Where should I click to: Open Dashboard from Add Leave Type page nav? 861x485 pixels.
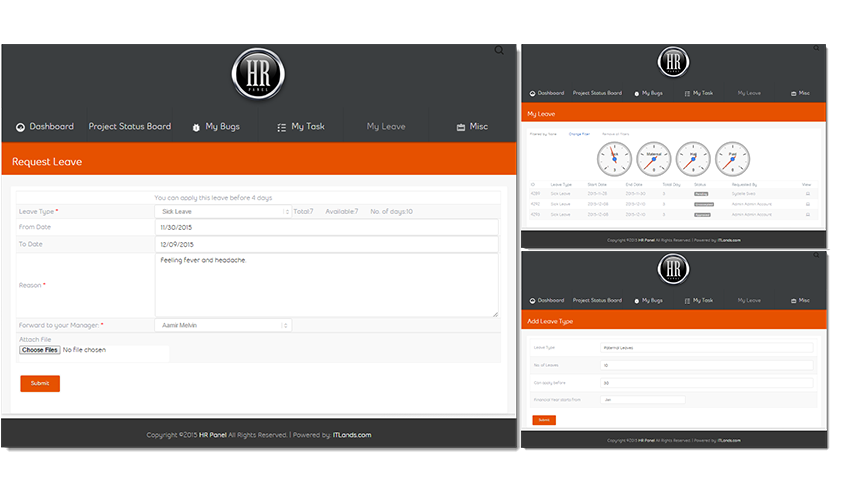pos(547,300)
